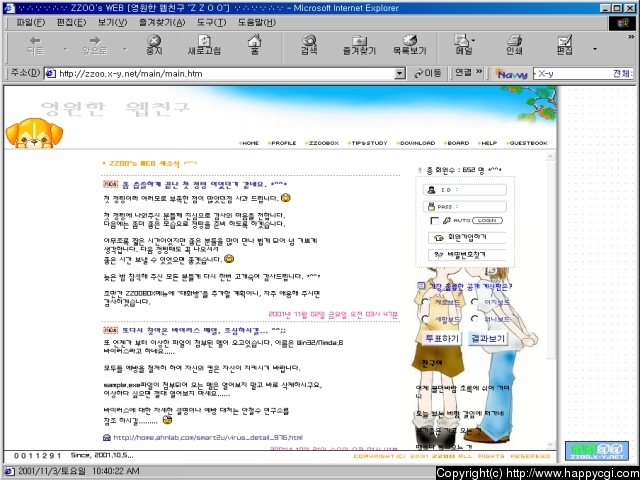Refresh the page with 새로고침
640x480 pixels.
tap(204, 45)
